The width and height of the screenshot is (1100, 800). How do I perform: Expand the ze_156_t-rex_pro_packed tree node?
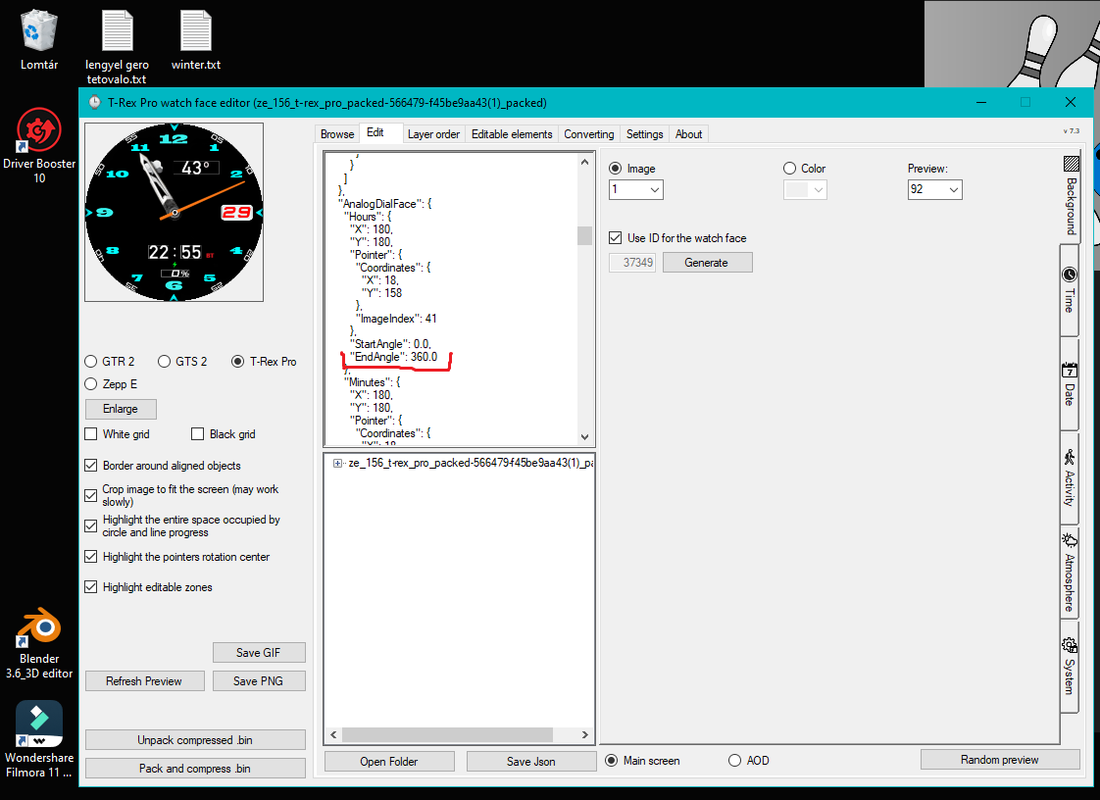click(337, 463)
